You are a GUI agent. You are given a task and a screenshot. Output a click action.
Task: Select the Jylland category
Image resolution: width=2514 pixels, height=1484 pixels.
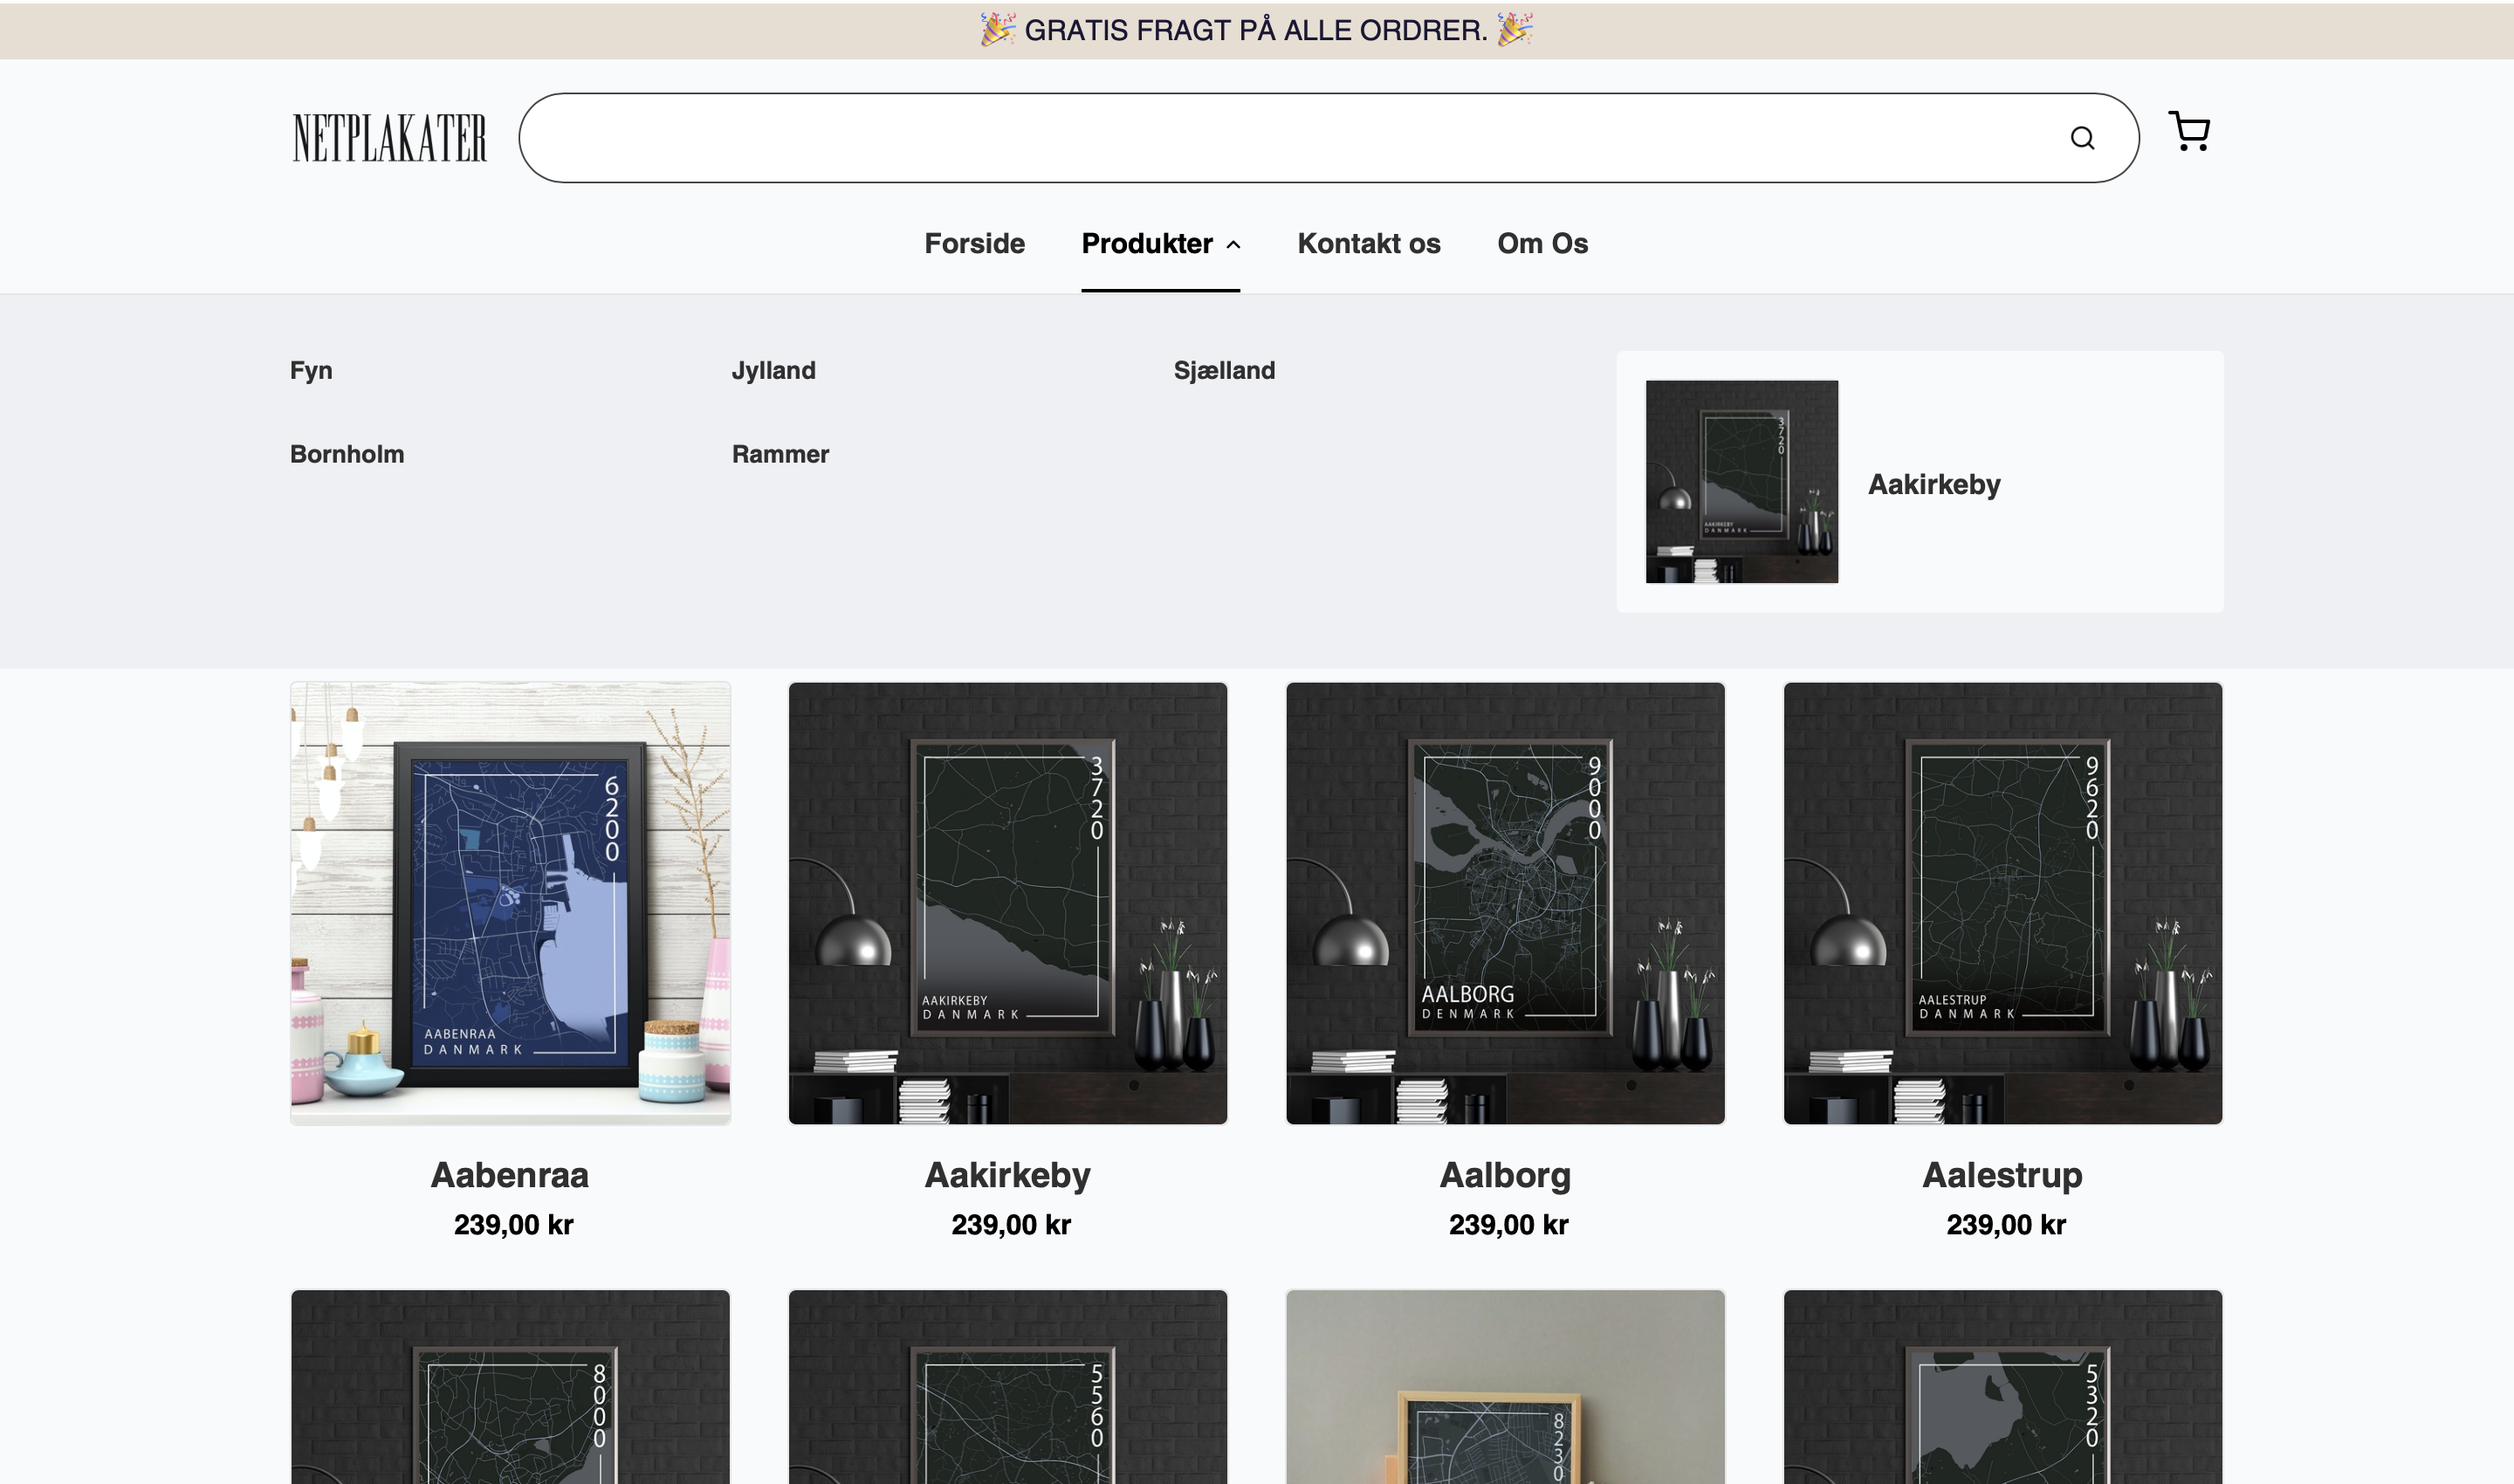[773, 371]
